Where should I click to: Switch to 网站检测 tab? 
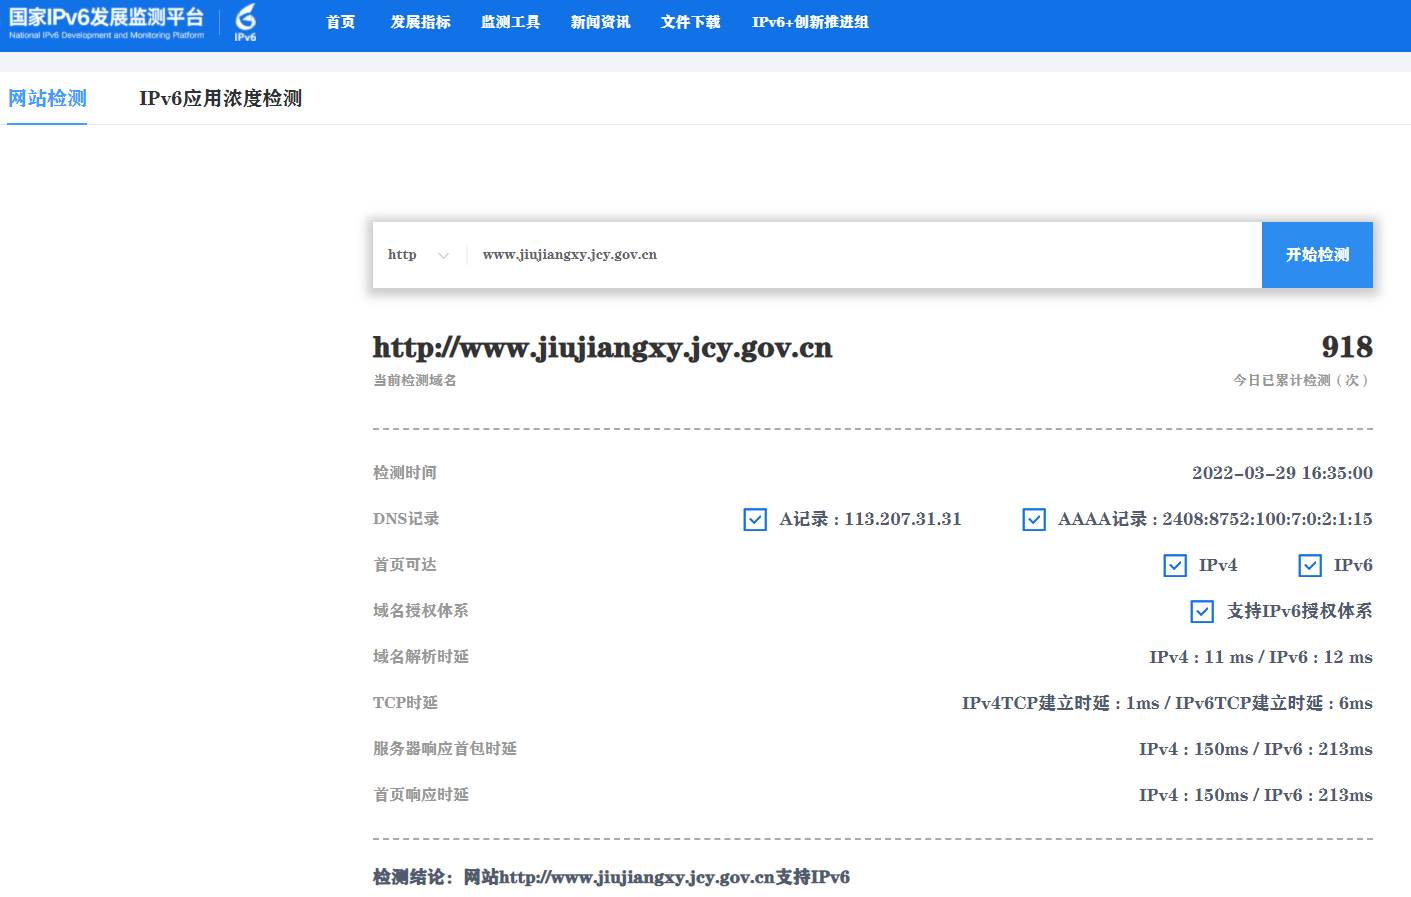point(47,98)
